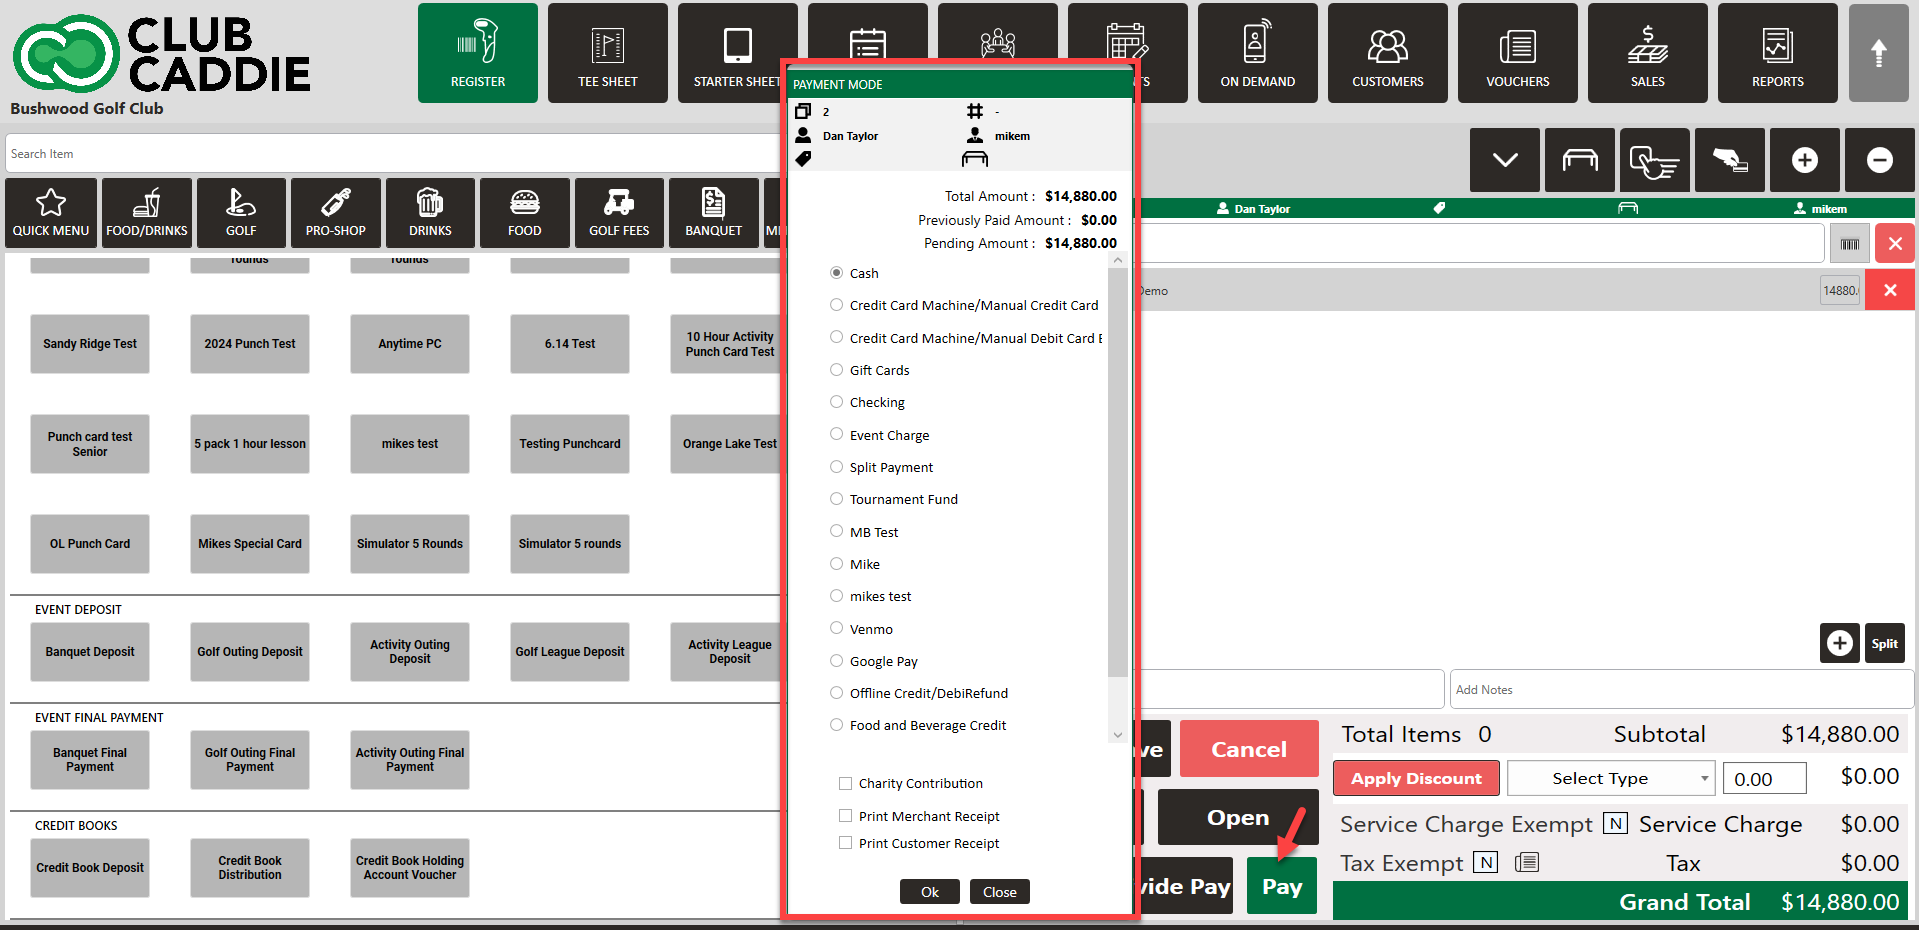Enable the Charity Contribution checkbox
This screenshot has height=930, width=1919.
[x=846, y=783]
